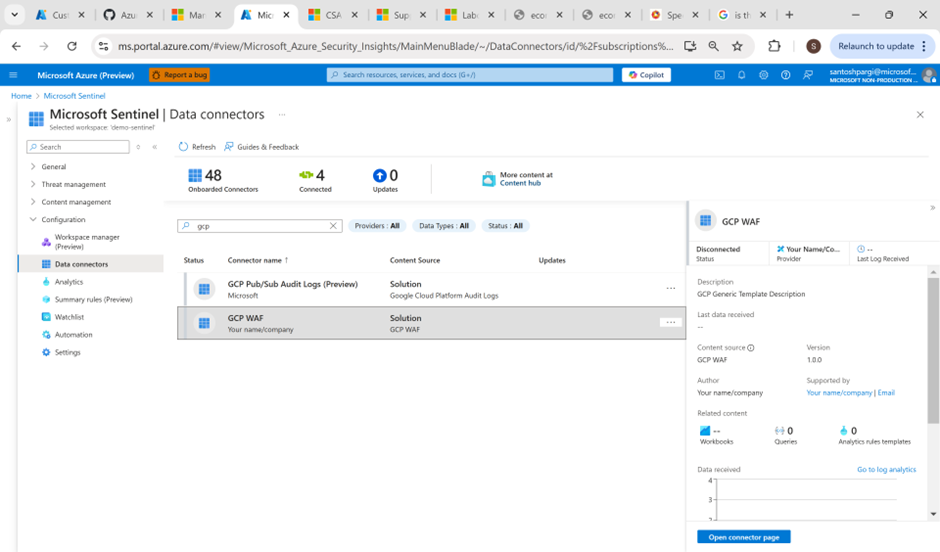Click the Copilot button
Viewport: 940px width, 552px height.
tap(646, 75)
